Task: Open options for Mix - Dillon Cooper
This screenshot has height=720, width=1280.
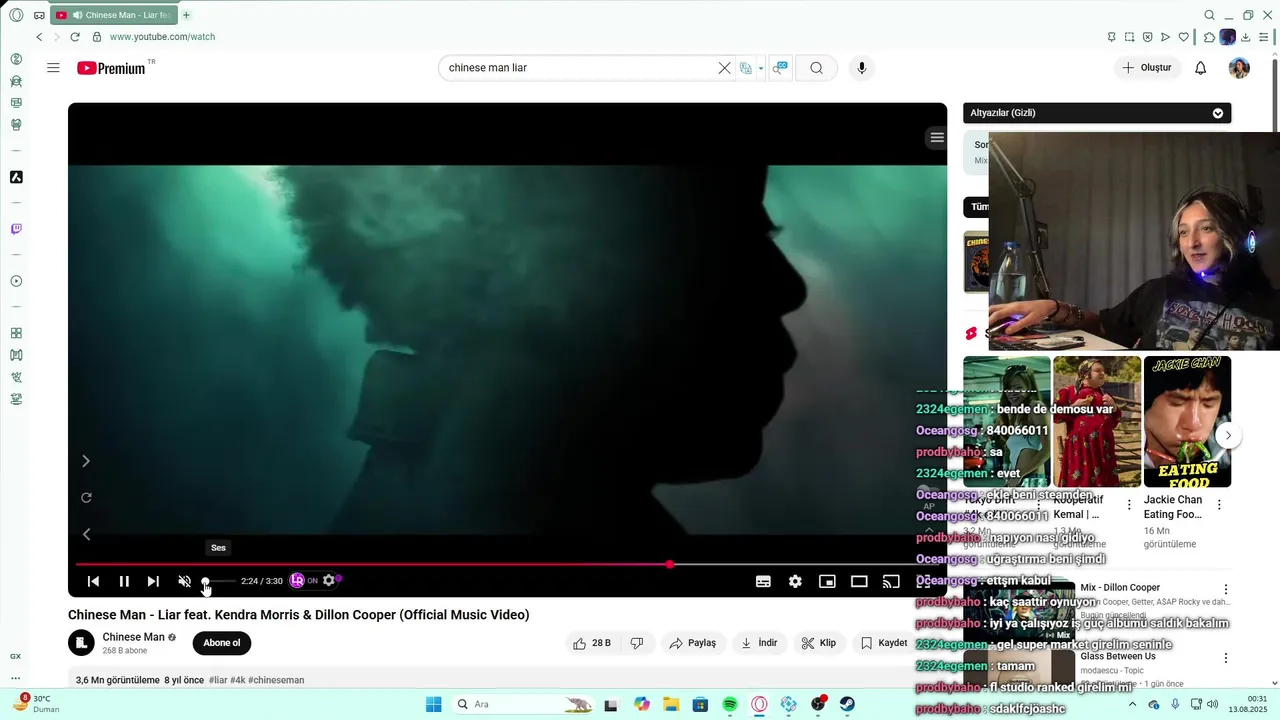Action: coord(1226,589)
